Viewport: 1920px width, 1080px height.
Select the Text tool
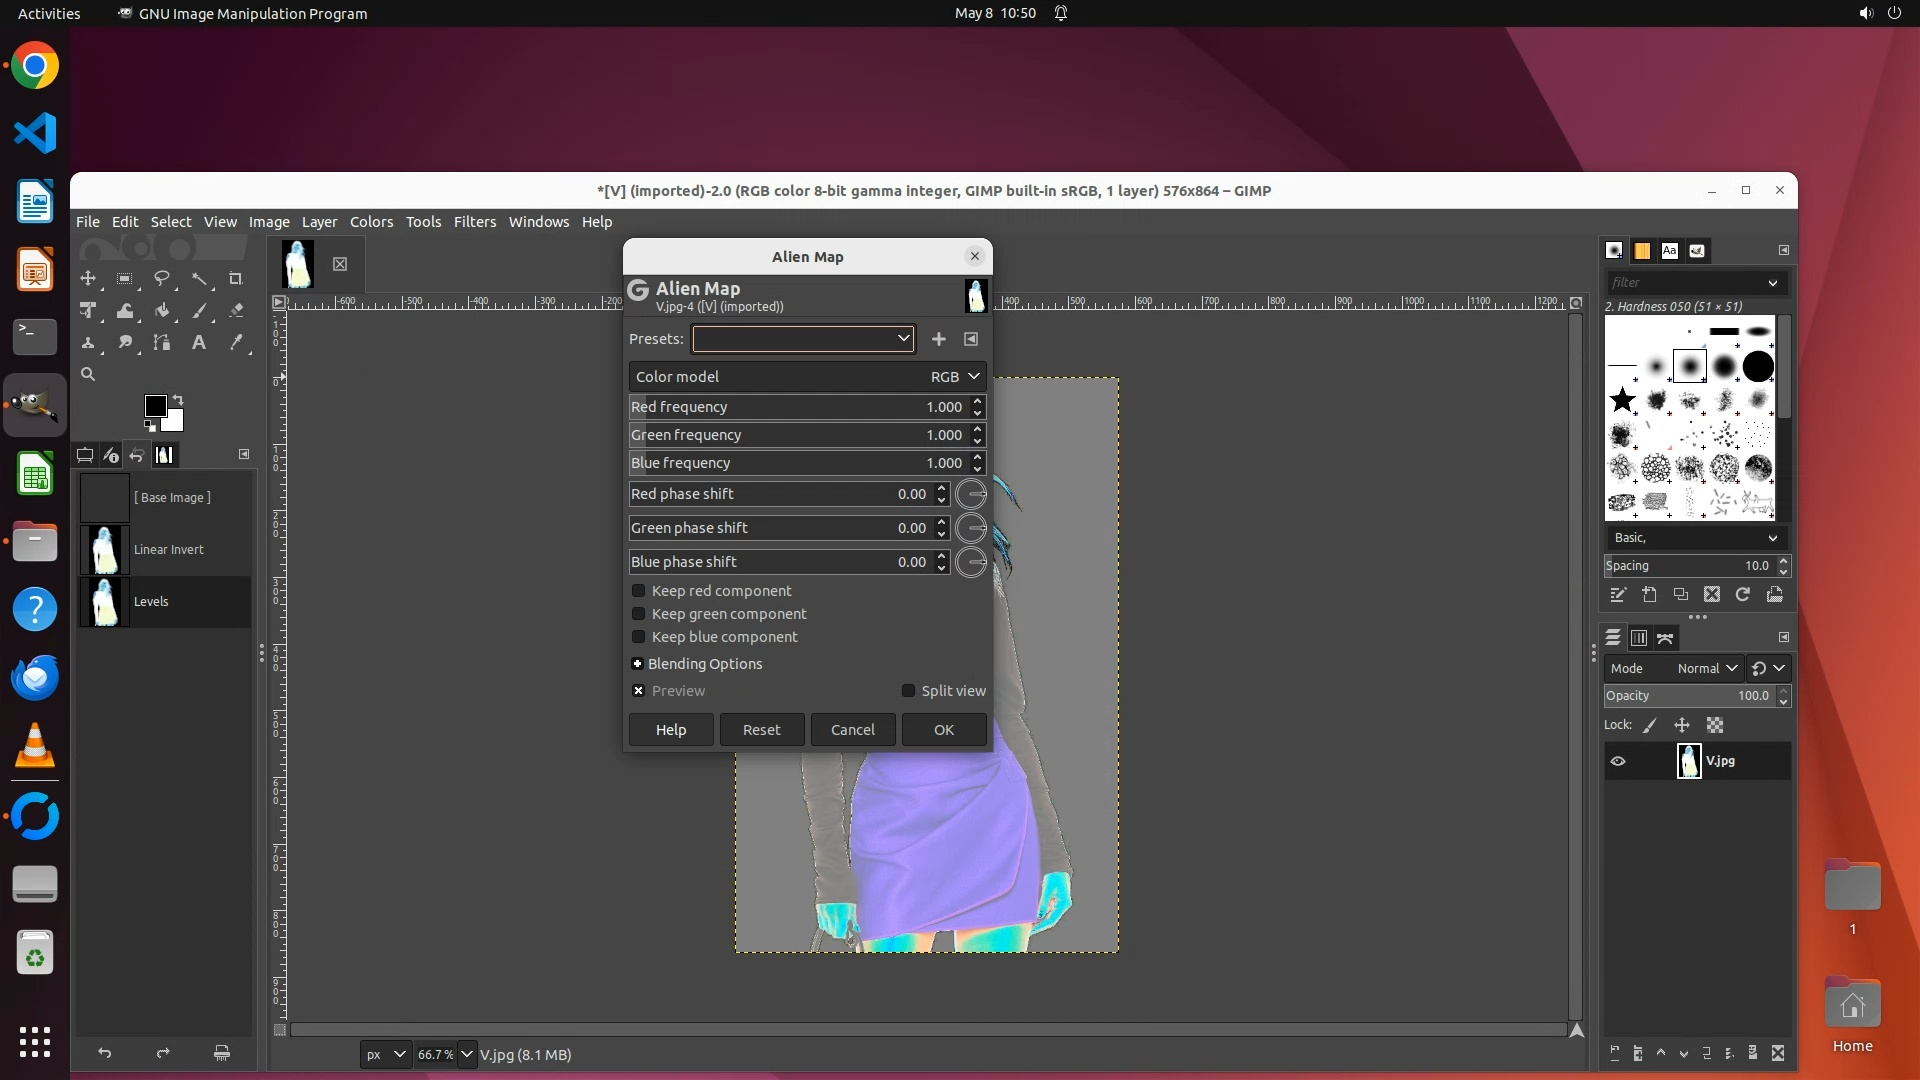[x=199, y=343]
